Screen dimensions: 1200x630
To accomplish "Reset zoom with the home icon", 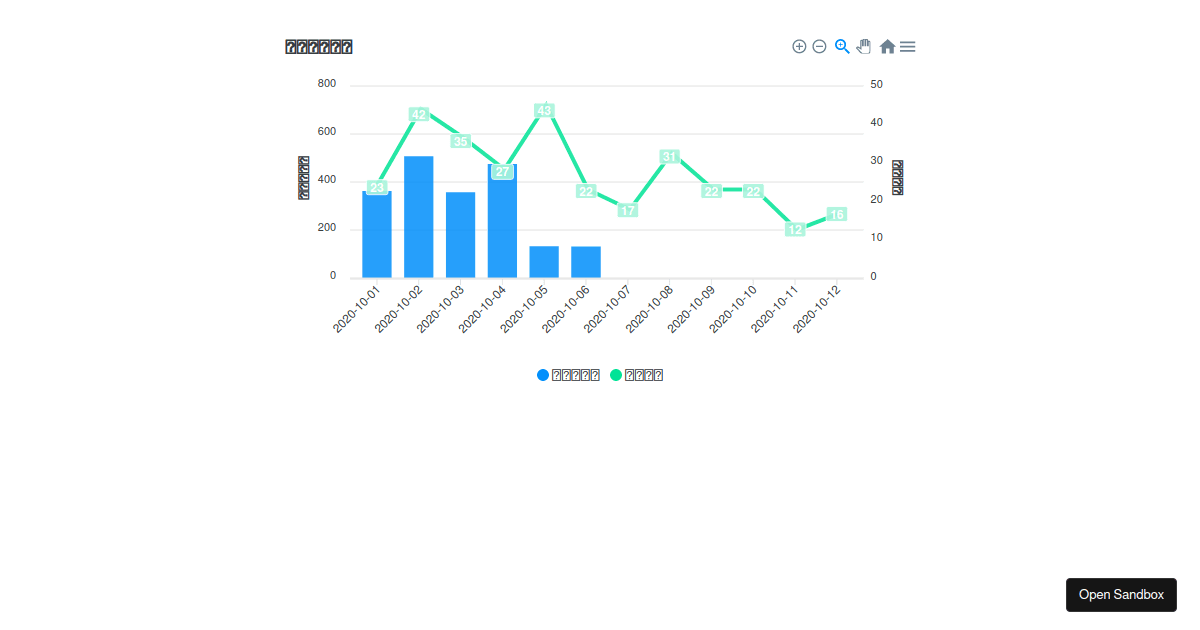I will [887, 46].
